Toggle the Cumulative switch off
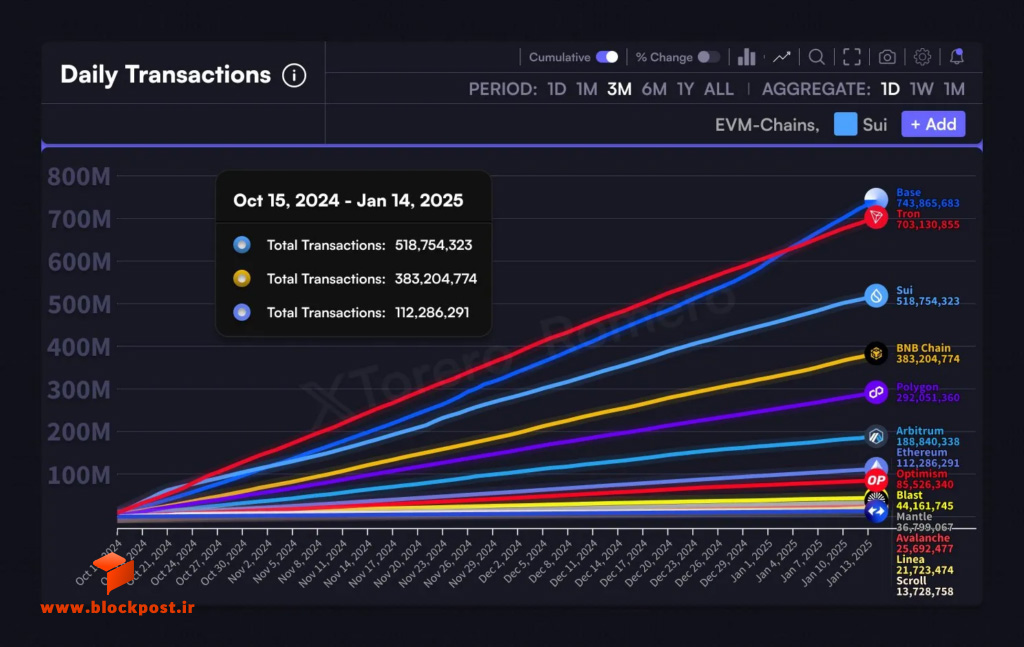Viewport: 1024px width, 647px height. tap(607, 57)
